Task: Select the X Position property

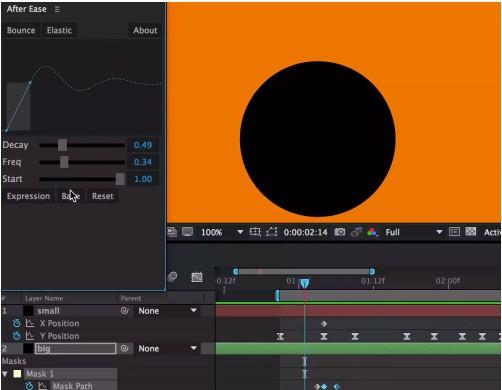Action: tap(59, 323)
